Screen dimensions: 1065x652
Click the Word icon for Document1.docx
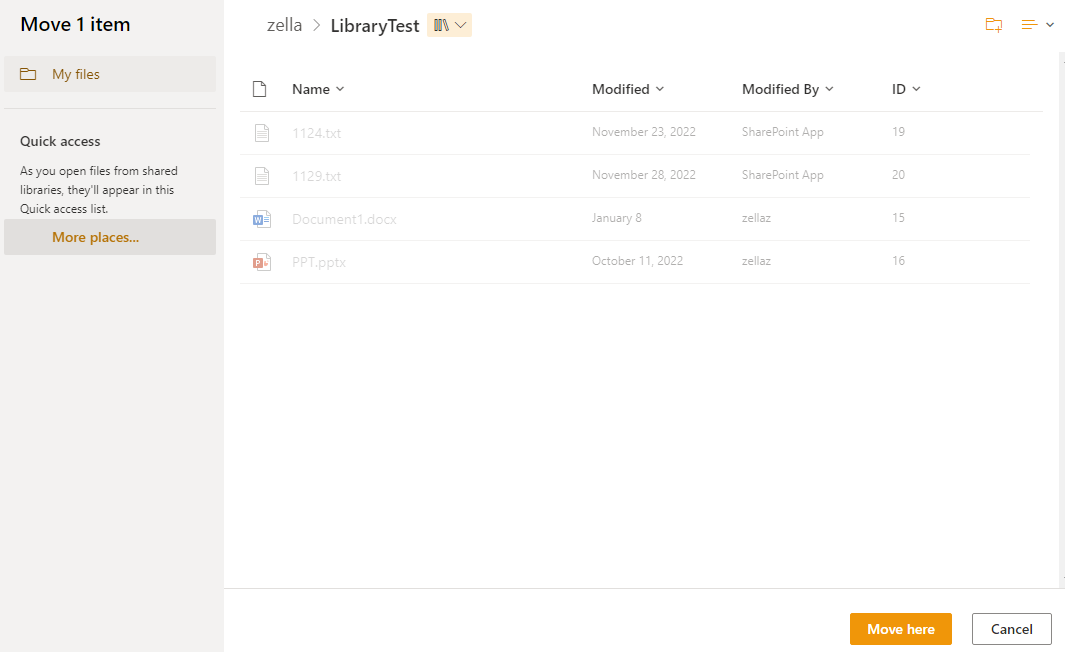261,219
